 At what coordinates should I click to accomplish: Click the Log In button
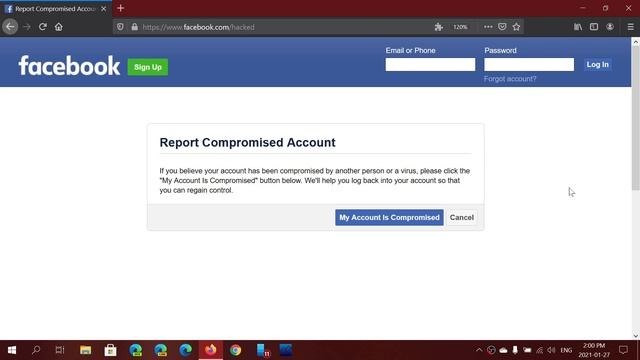coord(598,64)
